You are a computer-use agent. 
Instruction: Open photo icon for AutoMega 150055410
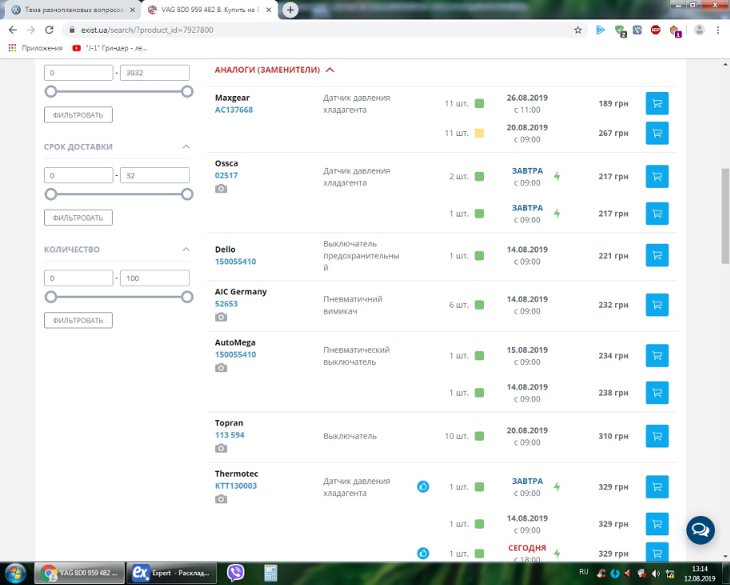tap(221, 368)
